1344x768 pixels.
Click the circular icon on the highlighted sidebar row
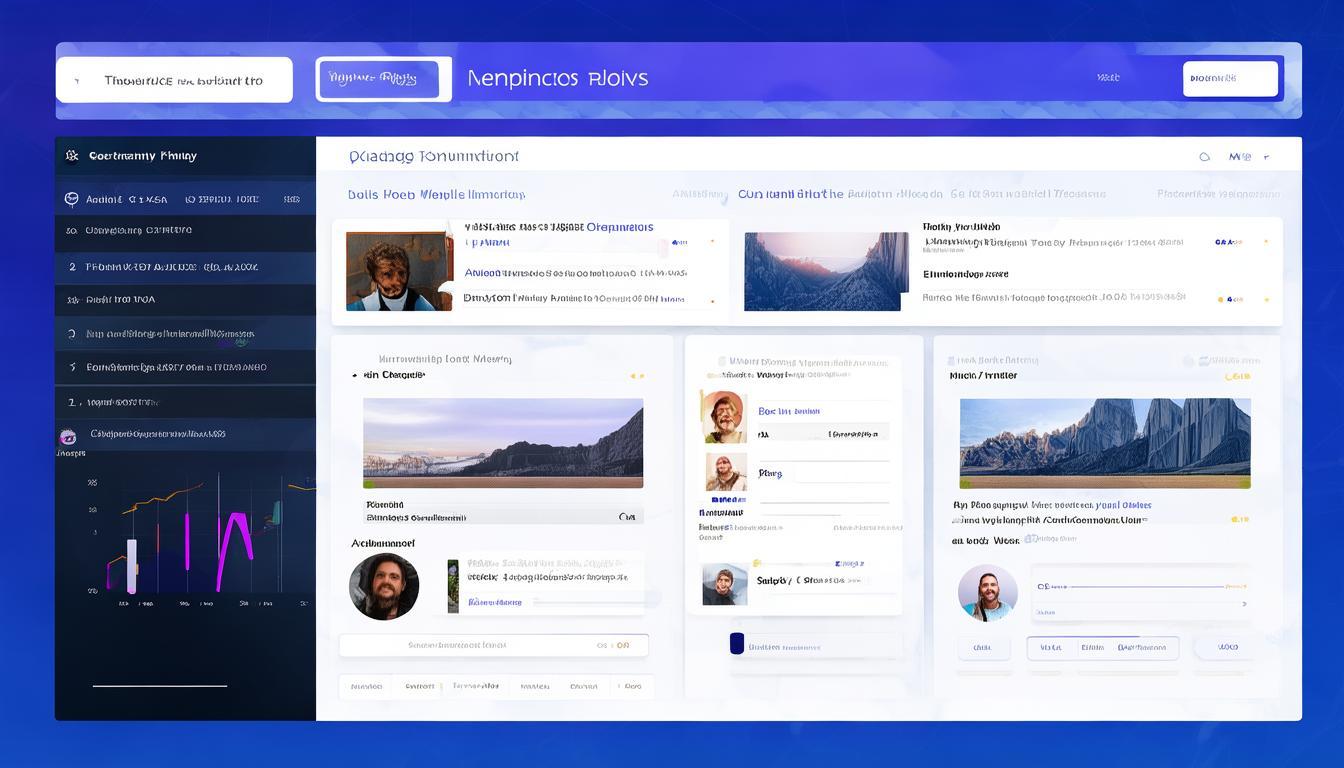click(x=72, y=199)
